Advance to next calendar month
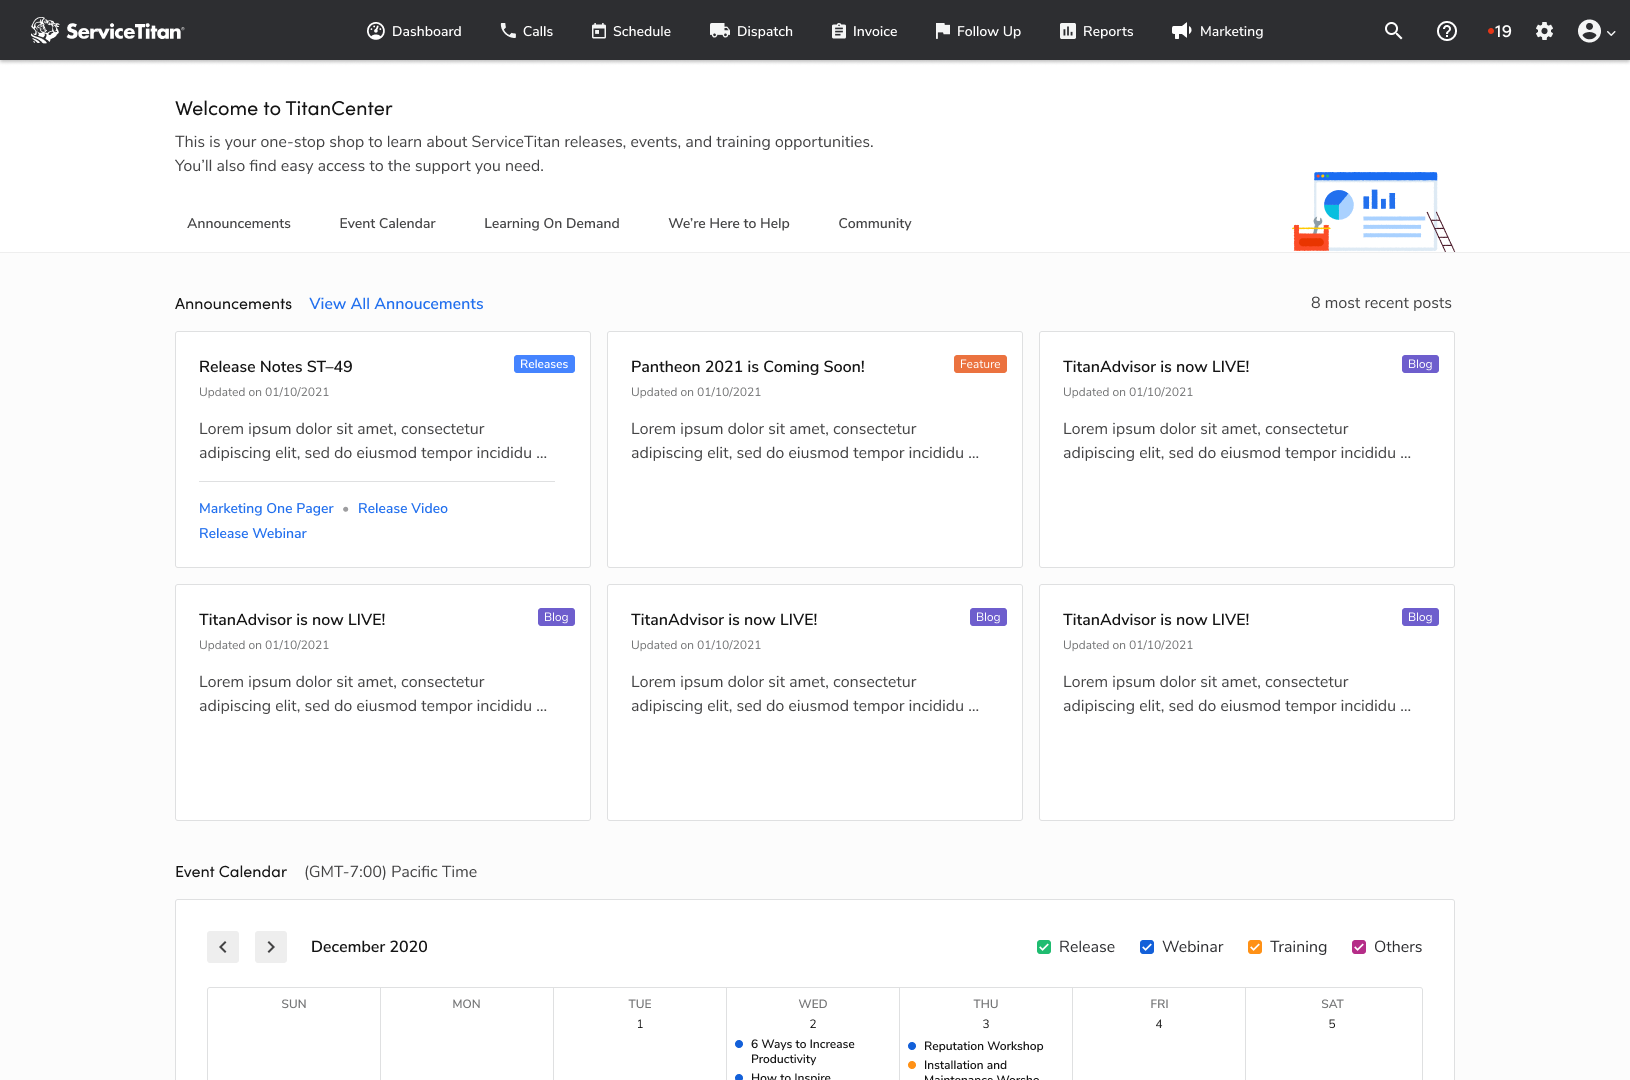The width and height of the screenshot is (1630, 1080). [x=271, y=947]
